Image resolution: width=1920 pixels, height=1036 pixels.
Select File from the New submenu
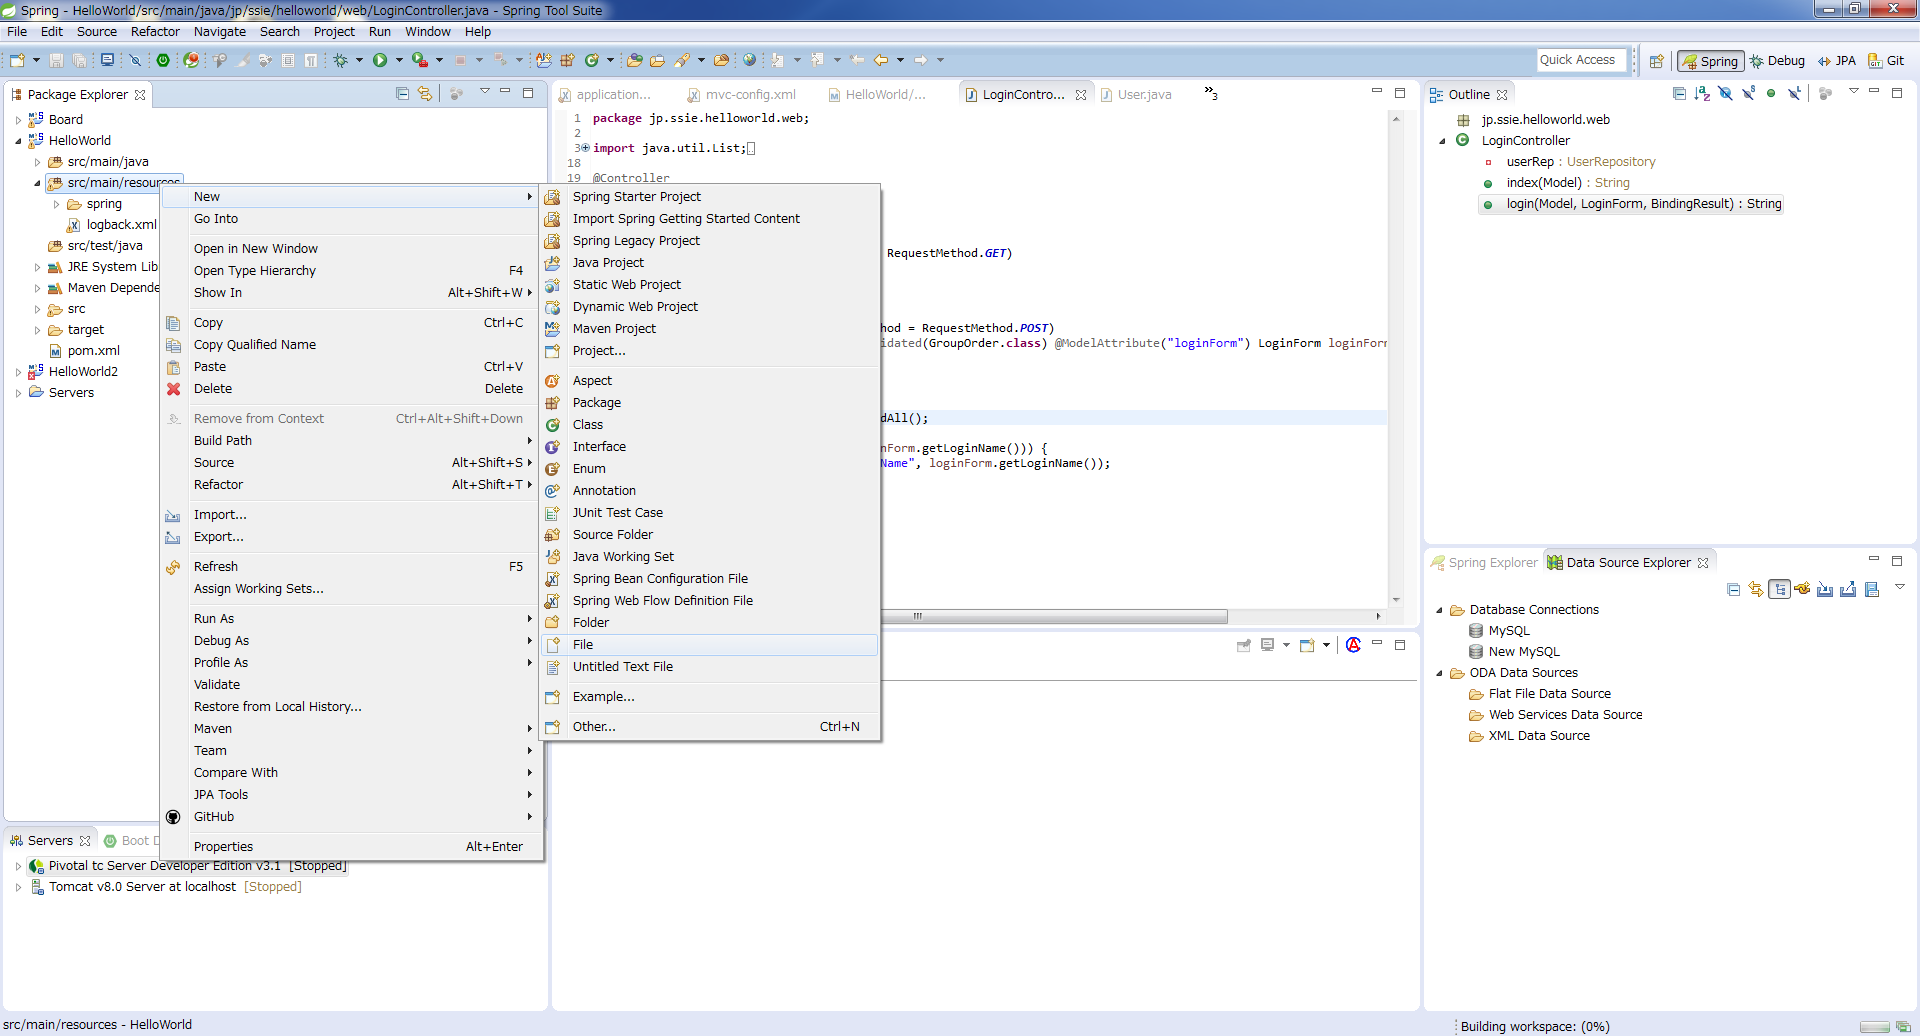[x=583, y=645]
